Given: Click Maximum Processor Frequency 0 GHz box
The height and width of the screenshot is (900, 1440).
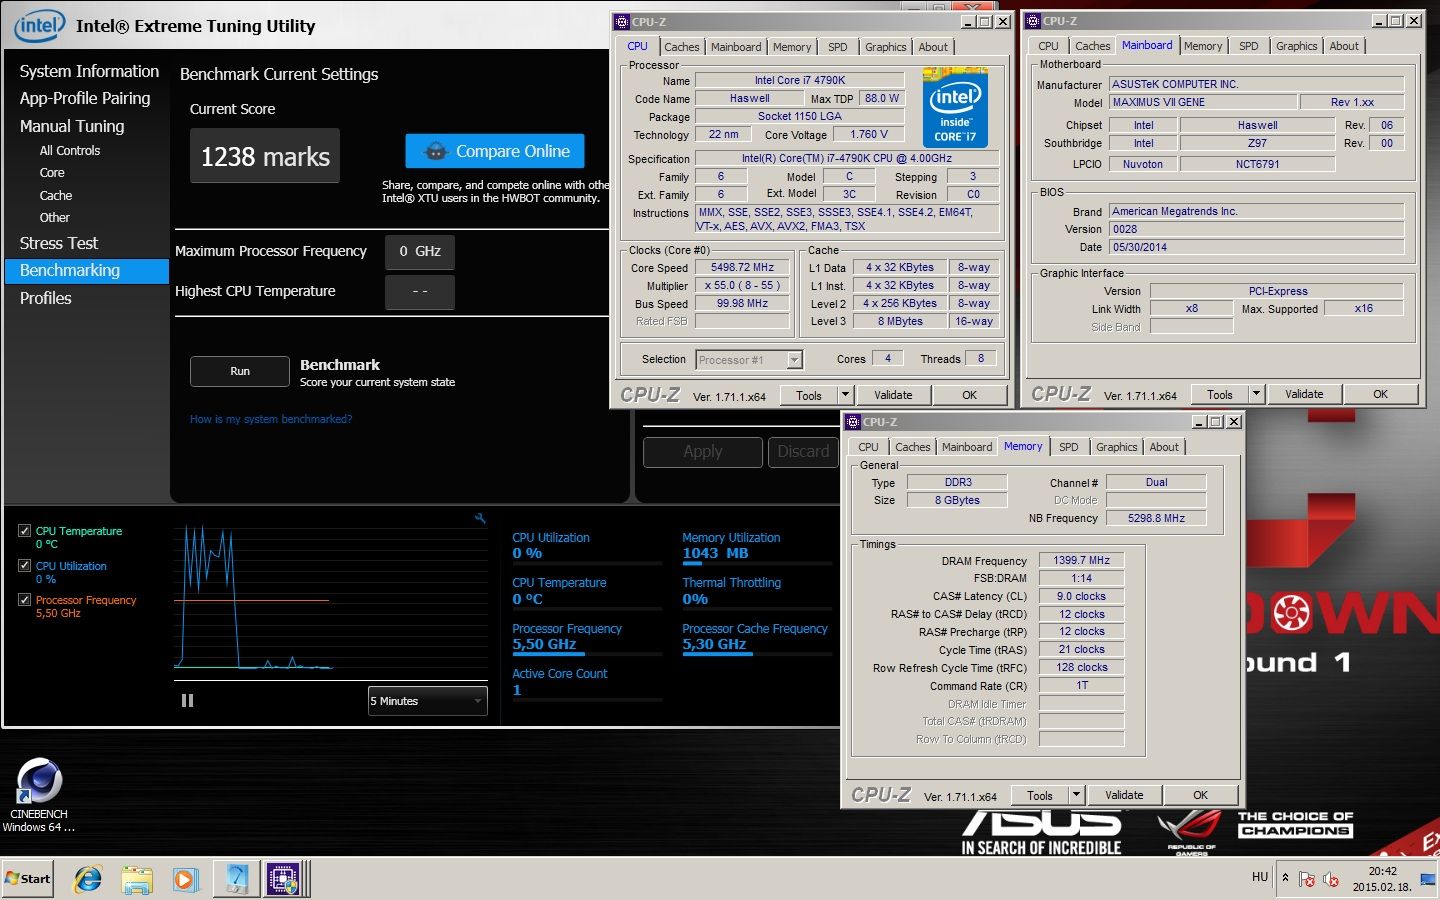Looking at the screenshot, I should pyautogui.click(x=420, y=252).
